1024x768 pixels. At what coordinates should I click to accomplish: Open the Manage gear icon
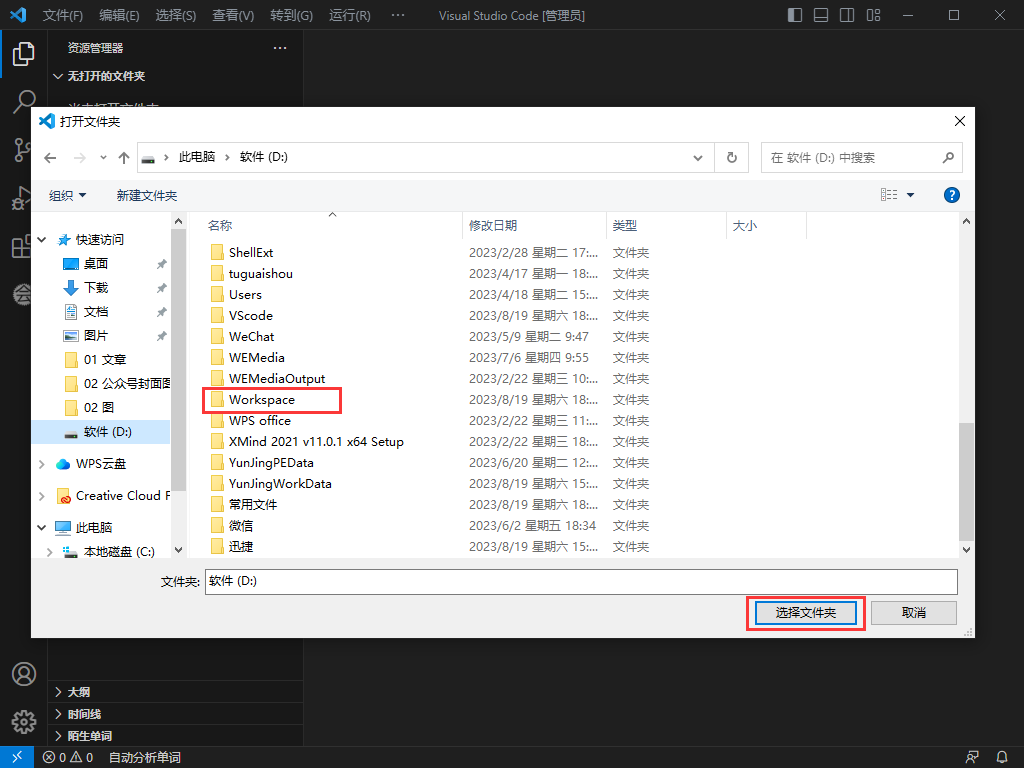(24, 722)
